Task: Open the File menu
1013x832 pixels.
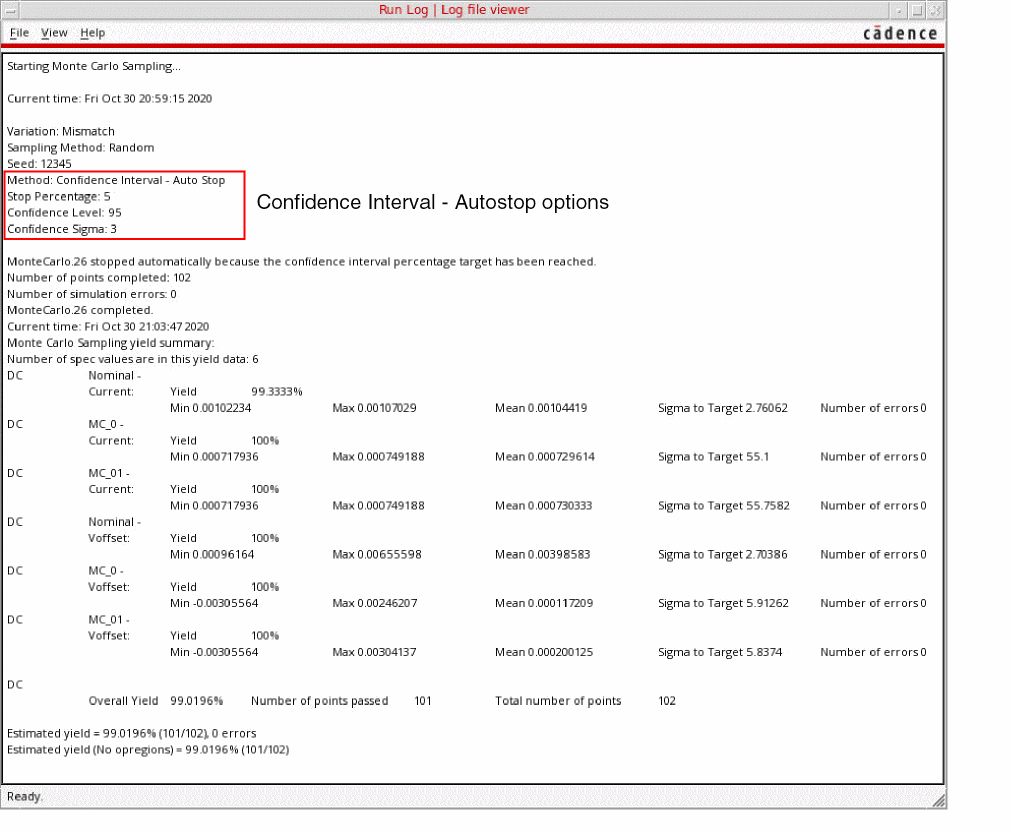Action: pyautogui.click(x=19, y=33)
